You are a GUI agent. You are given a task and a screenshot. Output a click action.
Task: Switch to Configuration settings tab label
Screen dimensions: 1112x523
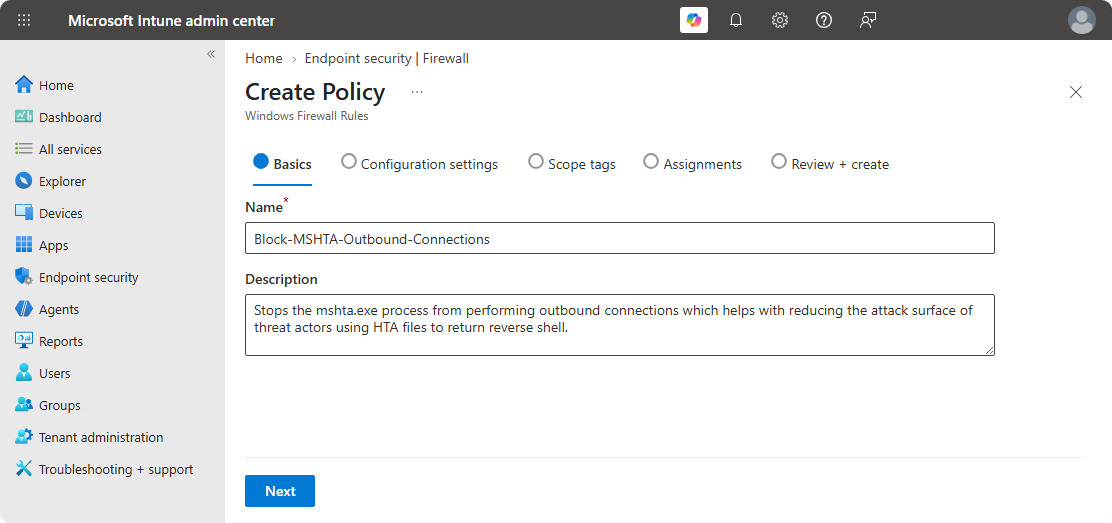tap(429, 164)
